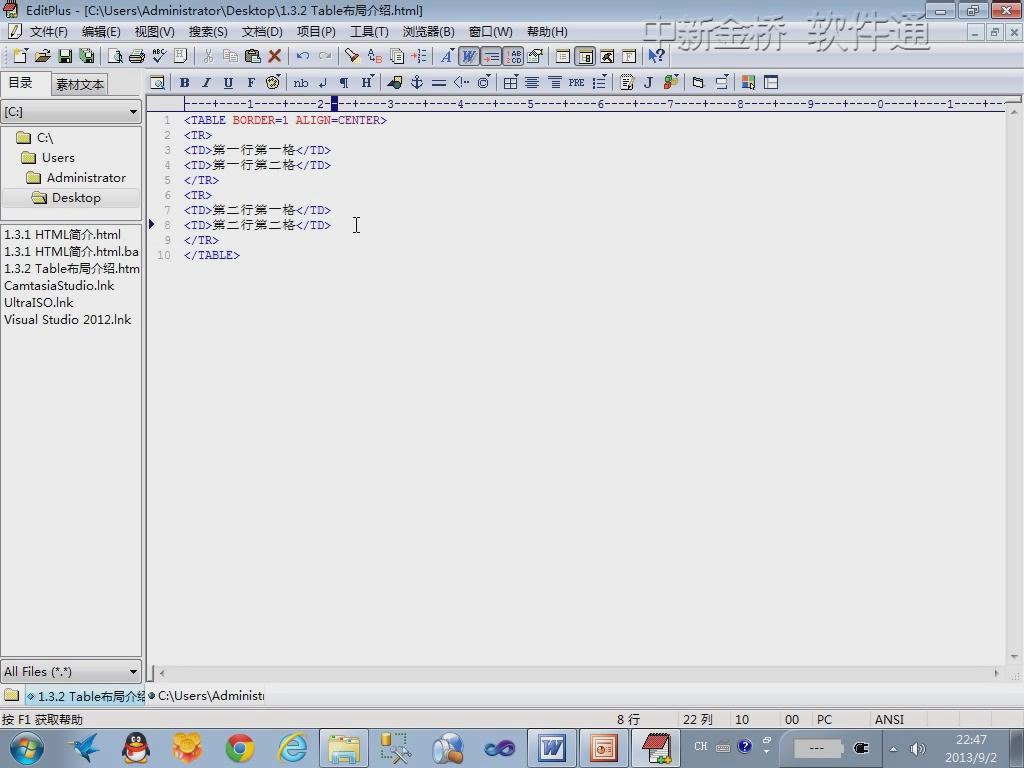1024x768 pixels.
Task: Select the Desktop folder
Action: [76, 198]
